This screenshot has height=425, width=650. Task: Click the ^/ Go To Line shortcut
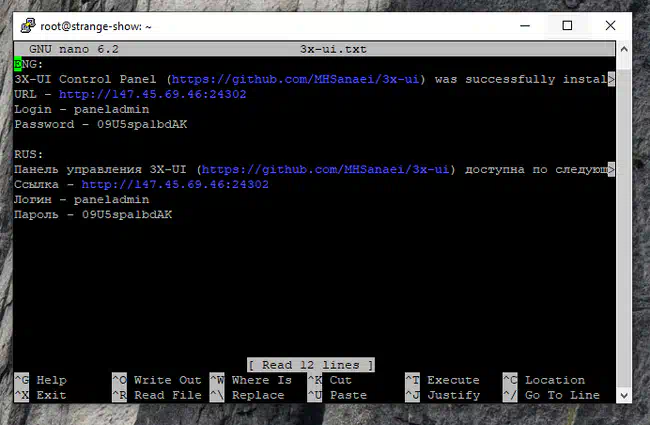pyautogui.click(x=551, y=395)
